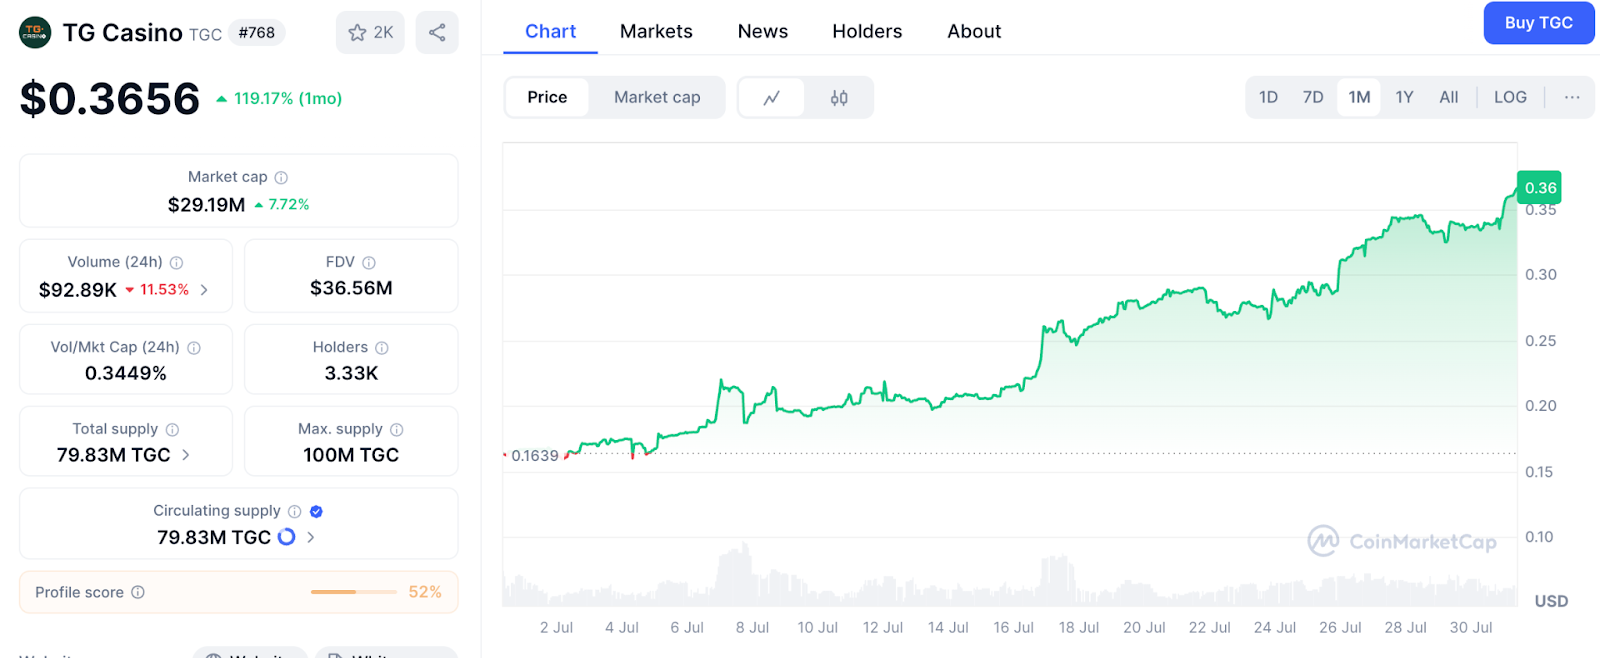The height and width of the screenshot is (658, 1600).
Task: Click the #768 rank badge
Action: [257, 33]
